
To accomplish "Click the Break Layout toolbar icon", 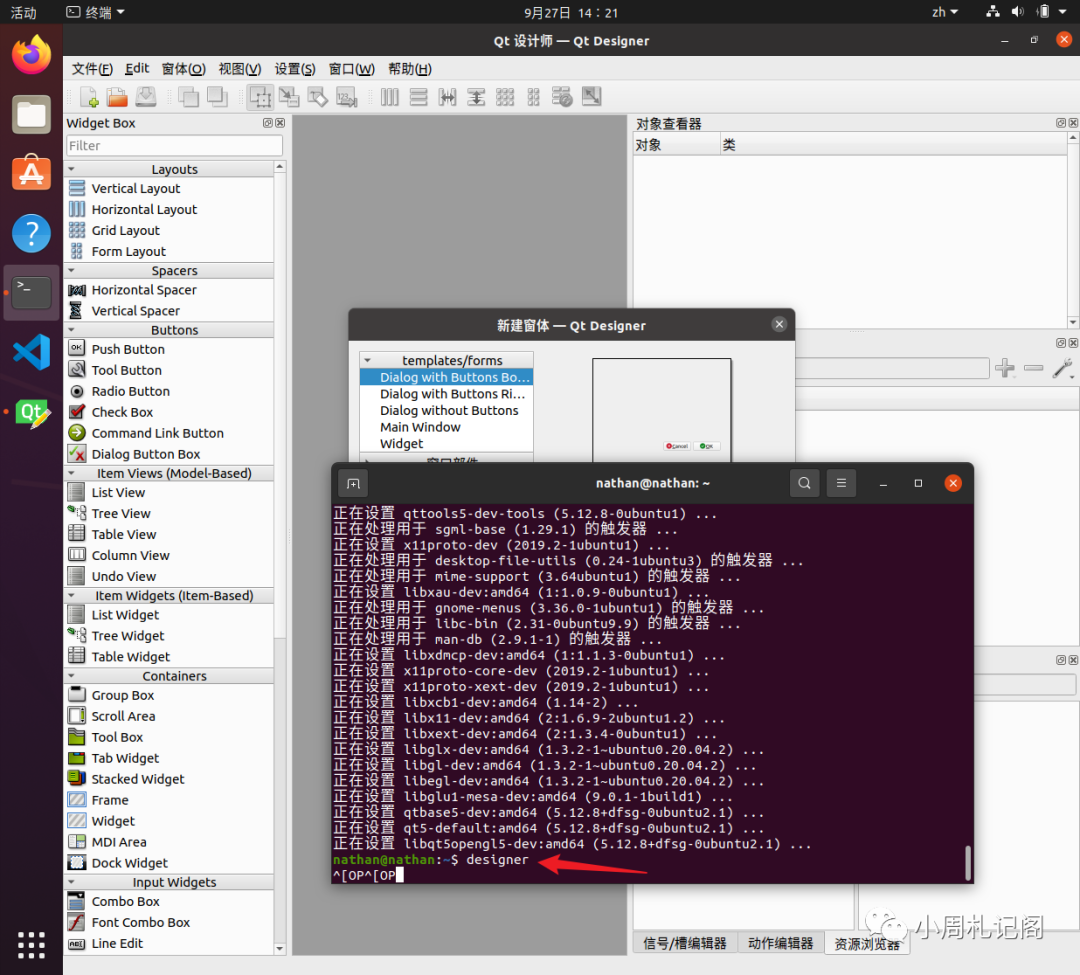I will point(562,97).
